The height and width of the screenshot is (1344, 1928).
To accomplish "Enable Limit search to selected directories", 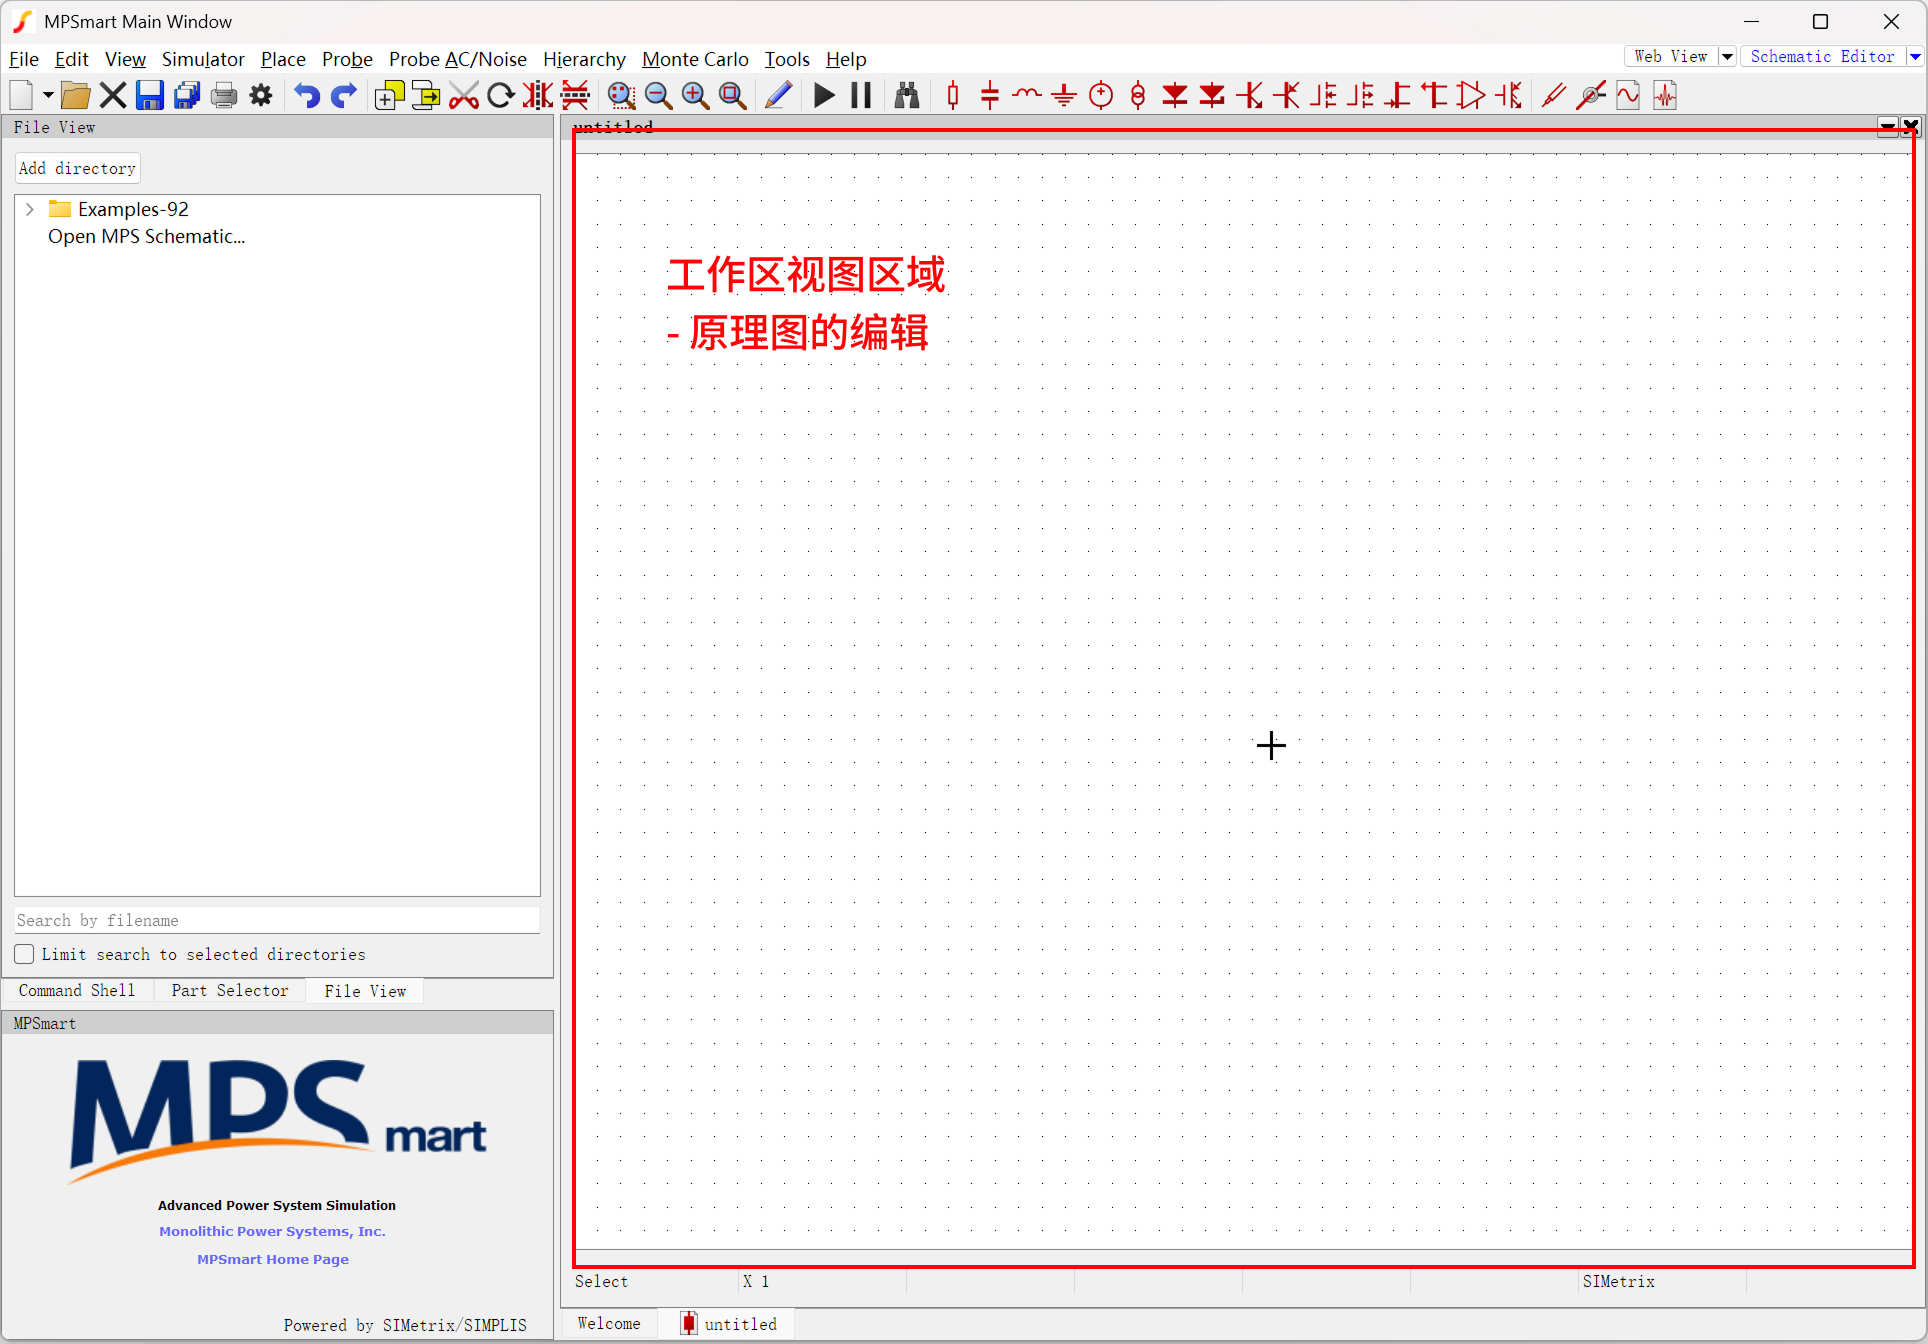I will click(x=25, y=954).
